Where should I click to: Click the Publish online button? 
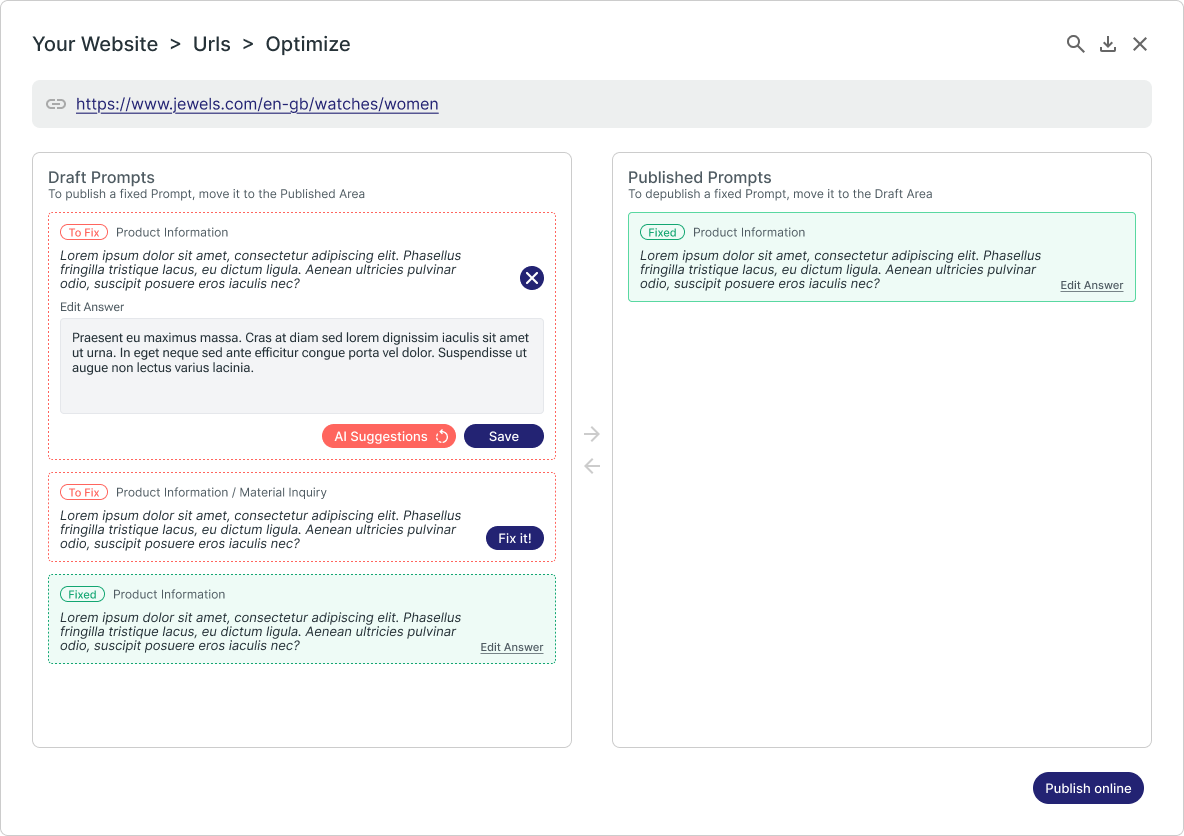click(x=1088, y=788)
